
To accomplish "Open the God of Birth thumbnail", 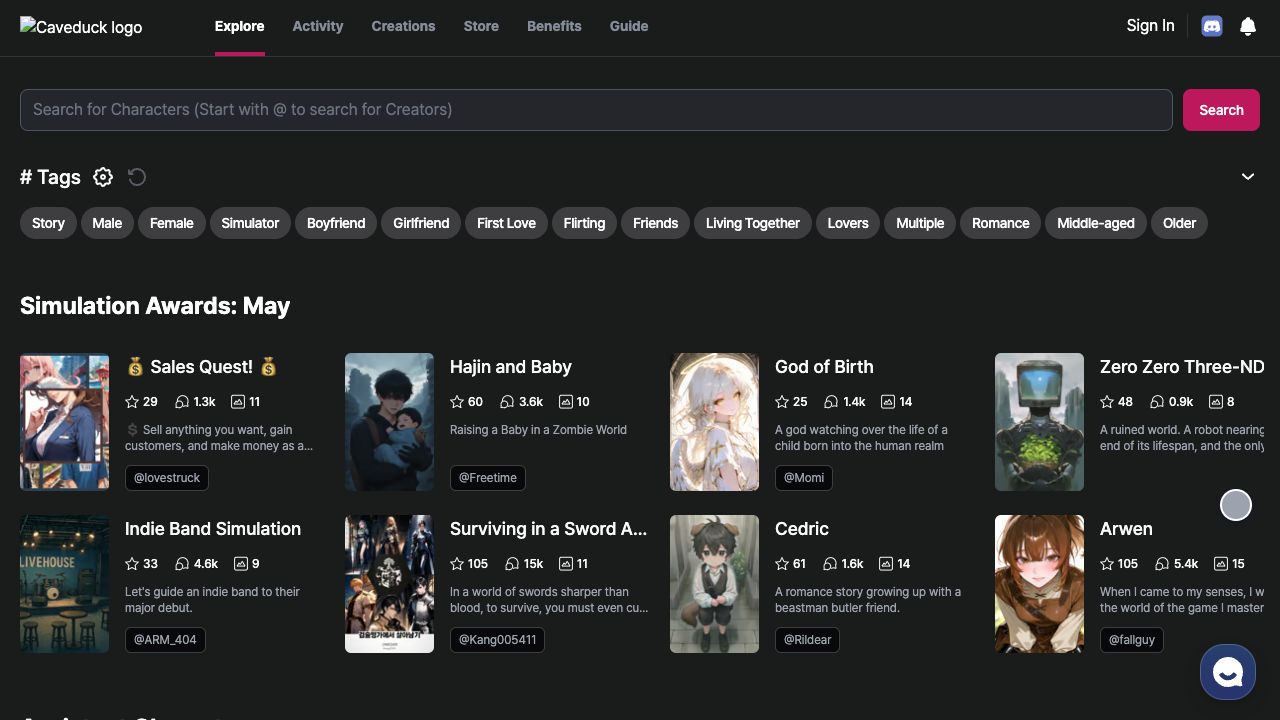I will (714, 422).
